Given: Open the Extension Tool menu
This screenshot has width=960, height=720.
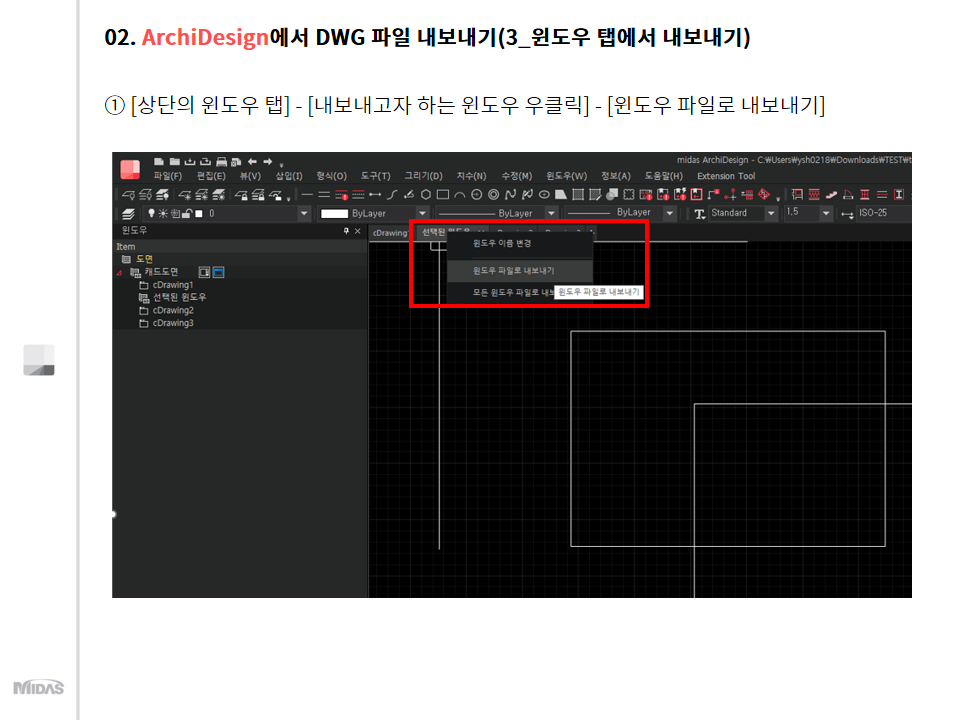Looking at the screenshot, I should 726,176.
